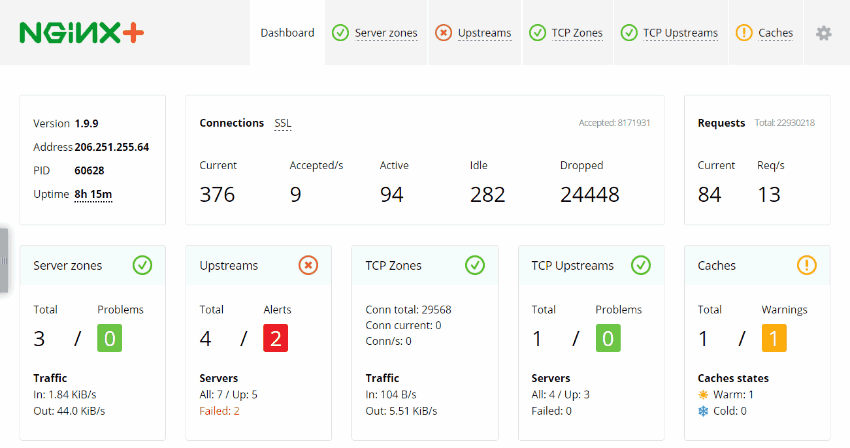This screenshot has width=850, height=448.
Task: Click the Uptime 8h 15m value
Action: point(93,194)
